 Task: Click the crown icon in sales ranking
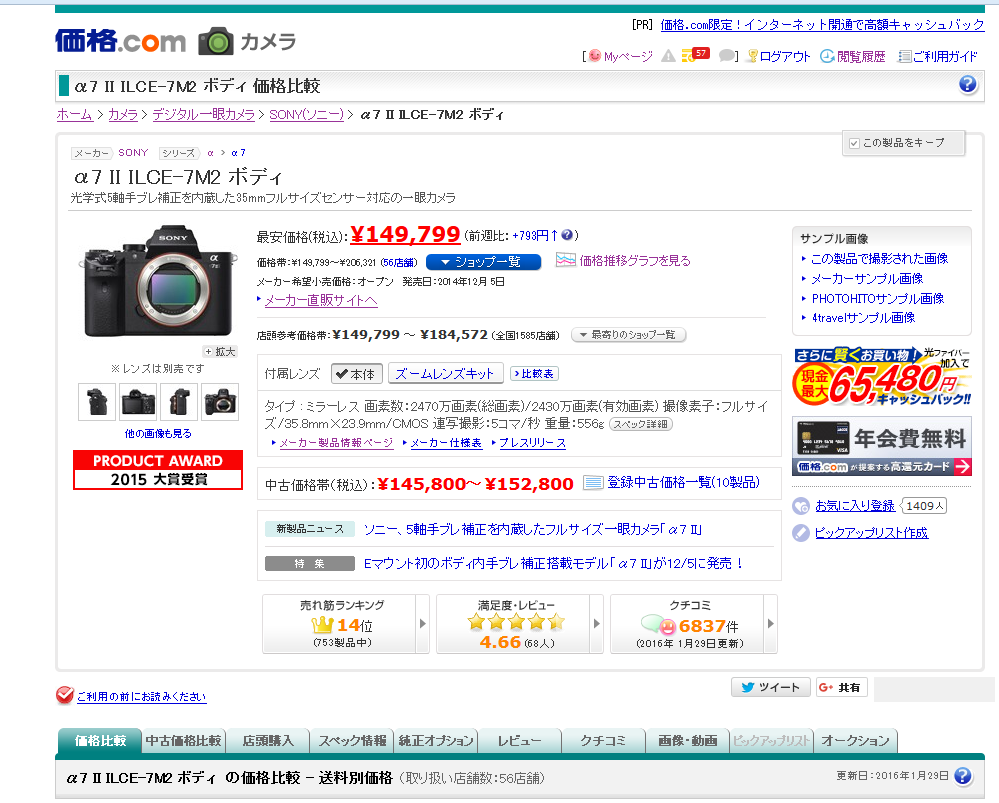pyautogui.click(x=322, y=625)
